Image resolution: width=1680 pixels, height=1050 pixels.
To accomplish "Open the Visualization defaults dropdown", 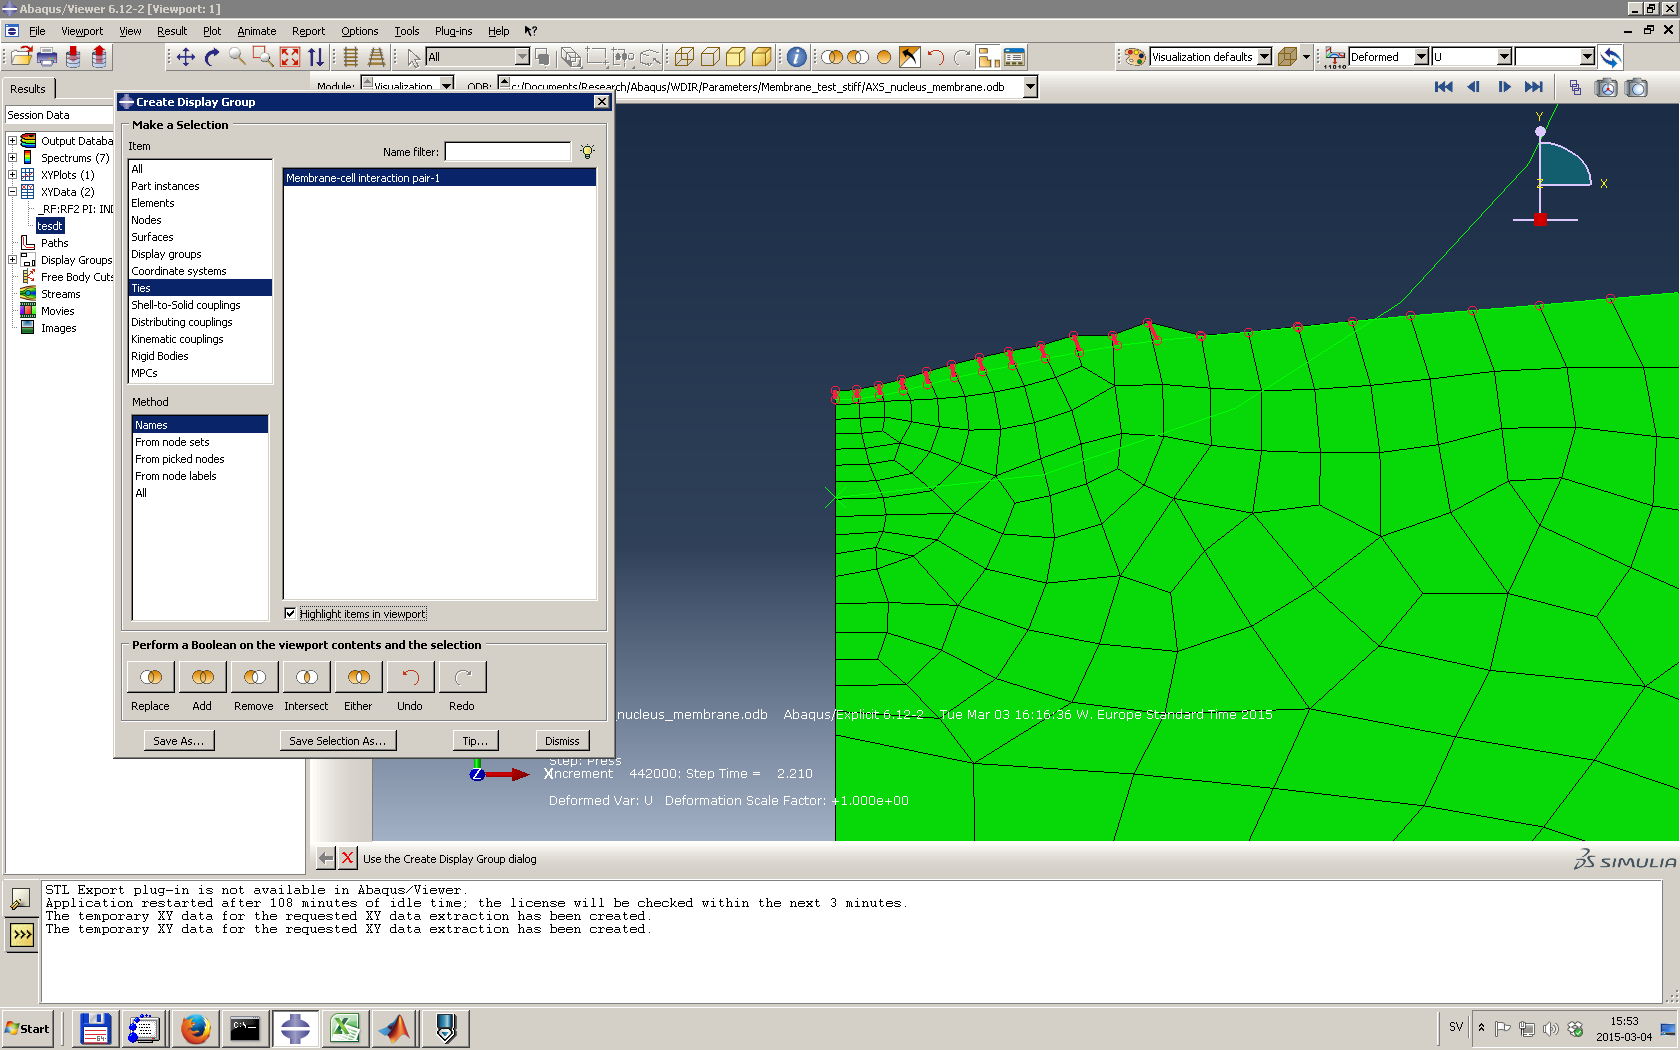I will [1264, 57].
